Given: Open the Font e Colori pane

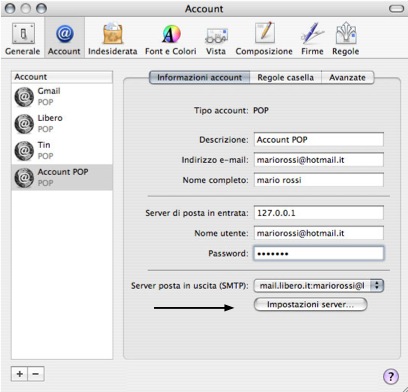Looking at the screenshot, I should point(171,39).
